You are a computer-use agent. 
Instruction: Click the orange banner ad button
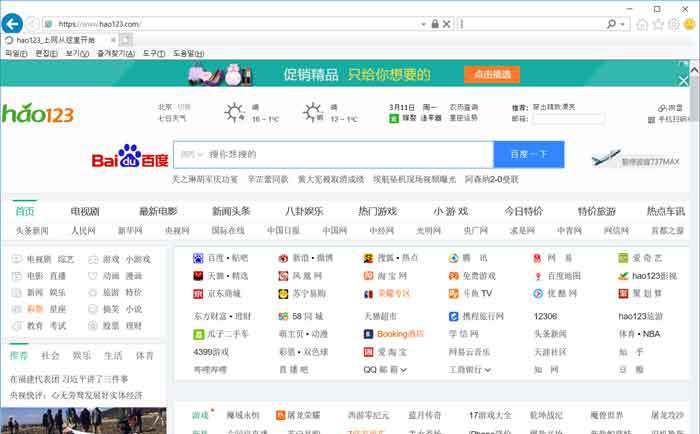click(x=492, y=74)
